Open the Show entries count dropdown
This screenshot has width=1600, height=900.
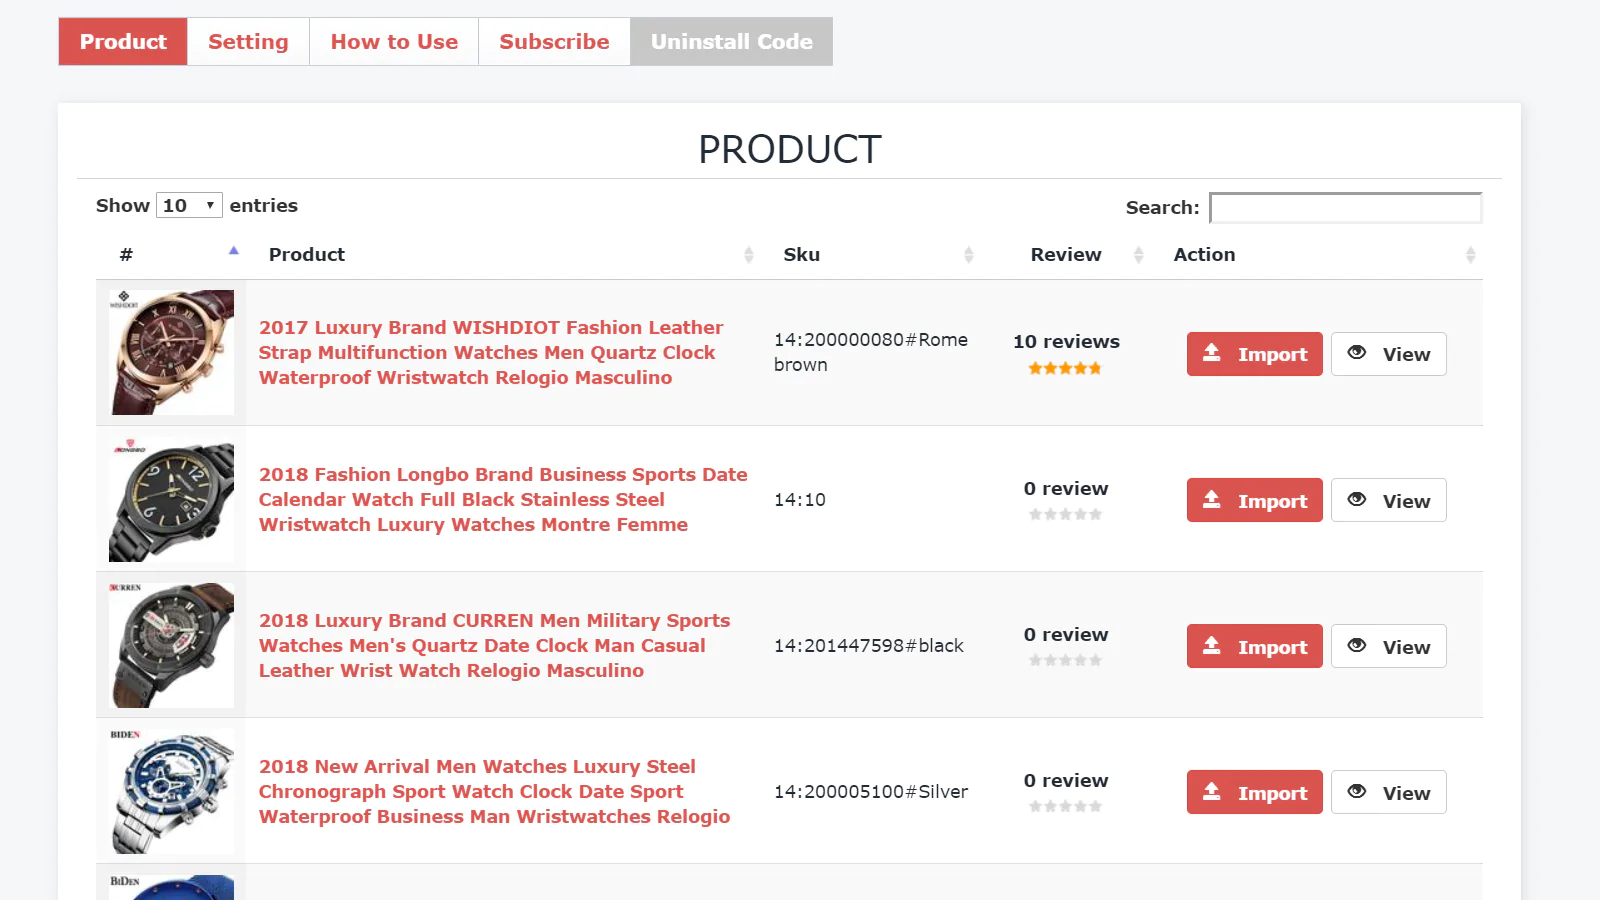point(189,205)
